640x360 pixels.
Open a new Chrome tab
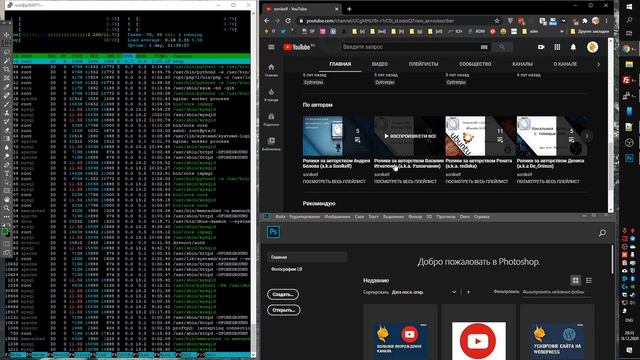click(349, 9)
